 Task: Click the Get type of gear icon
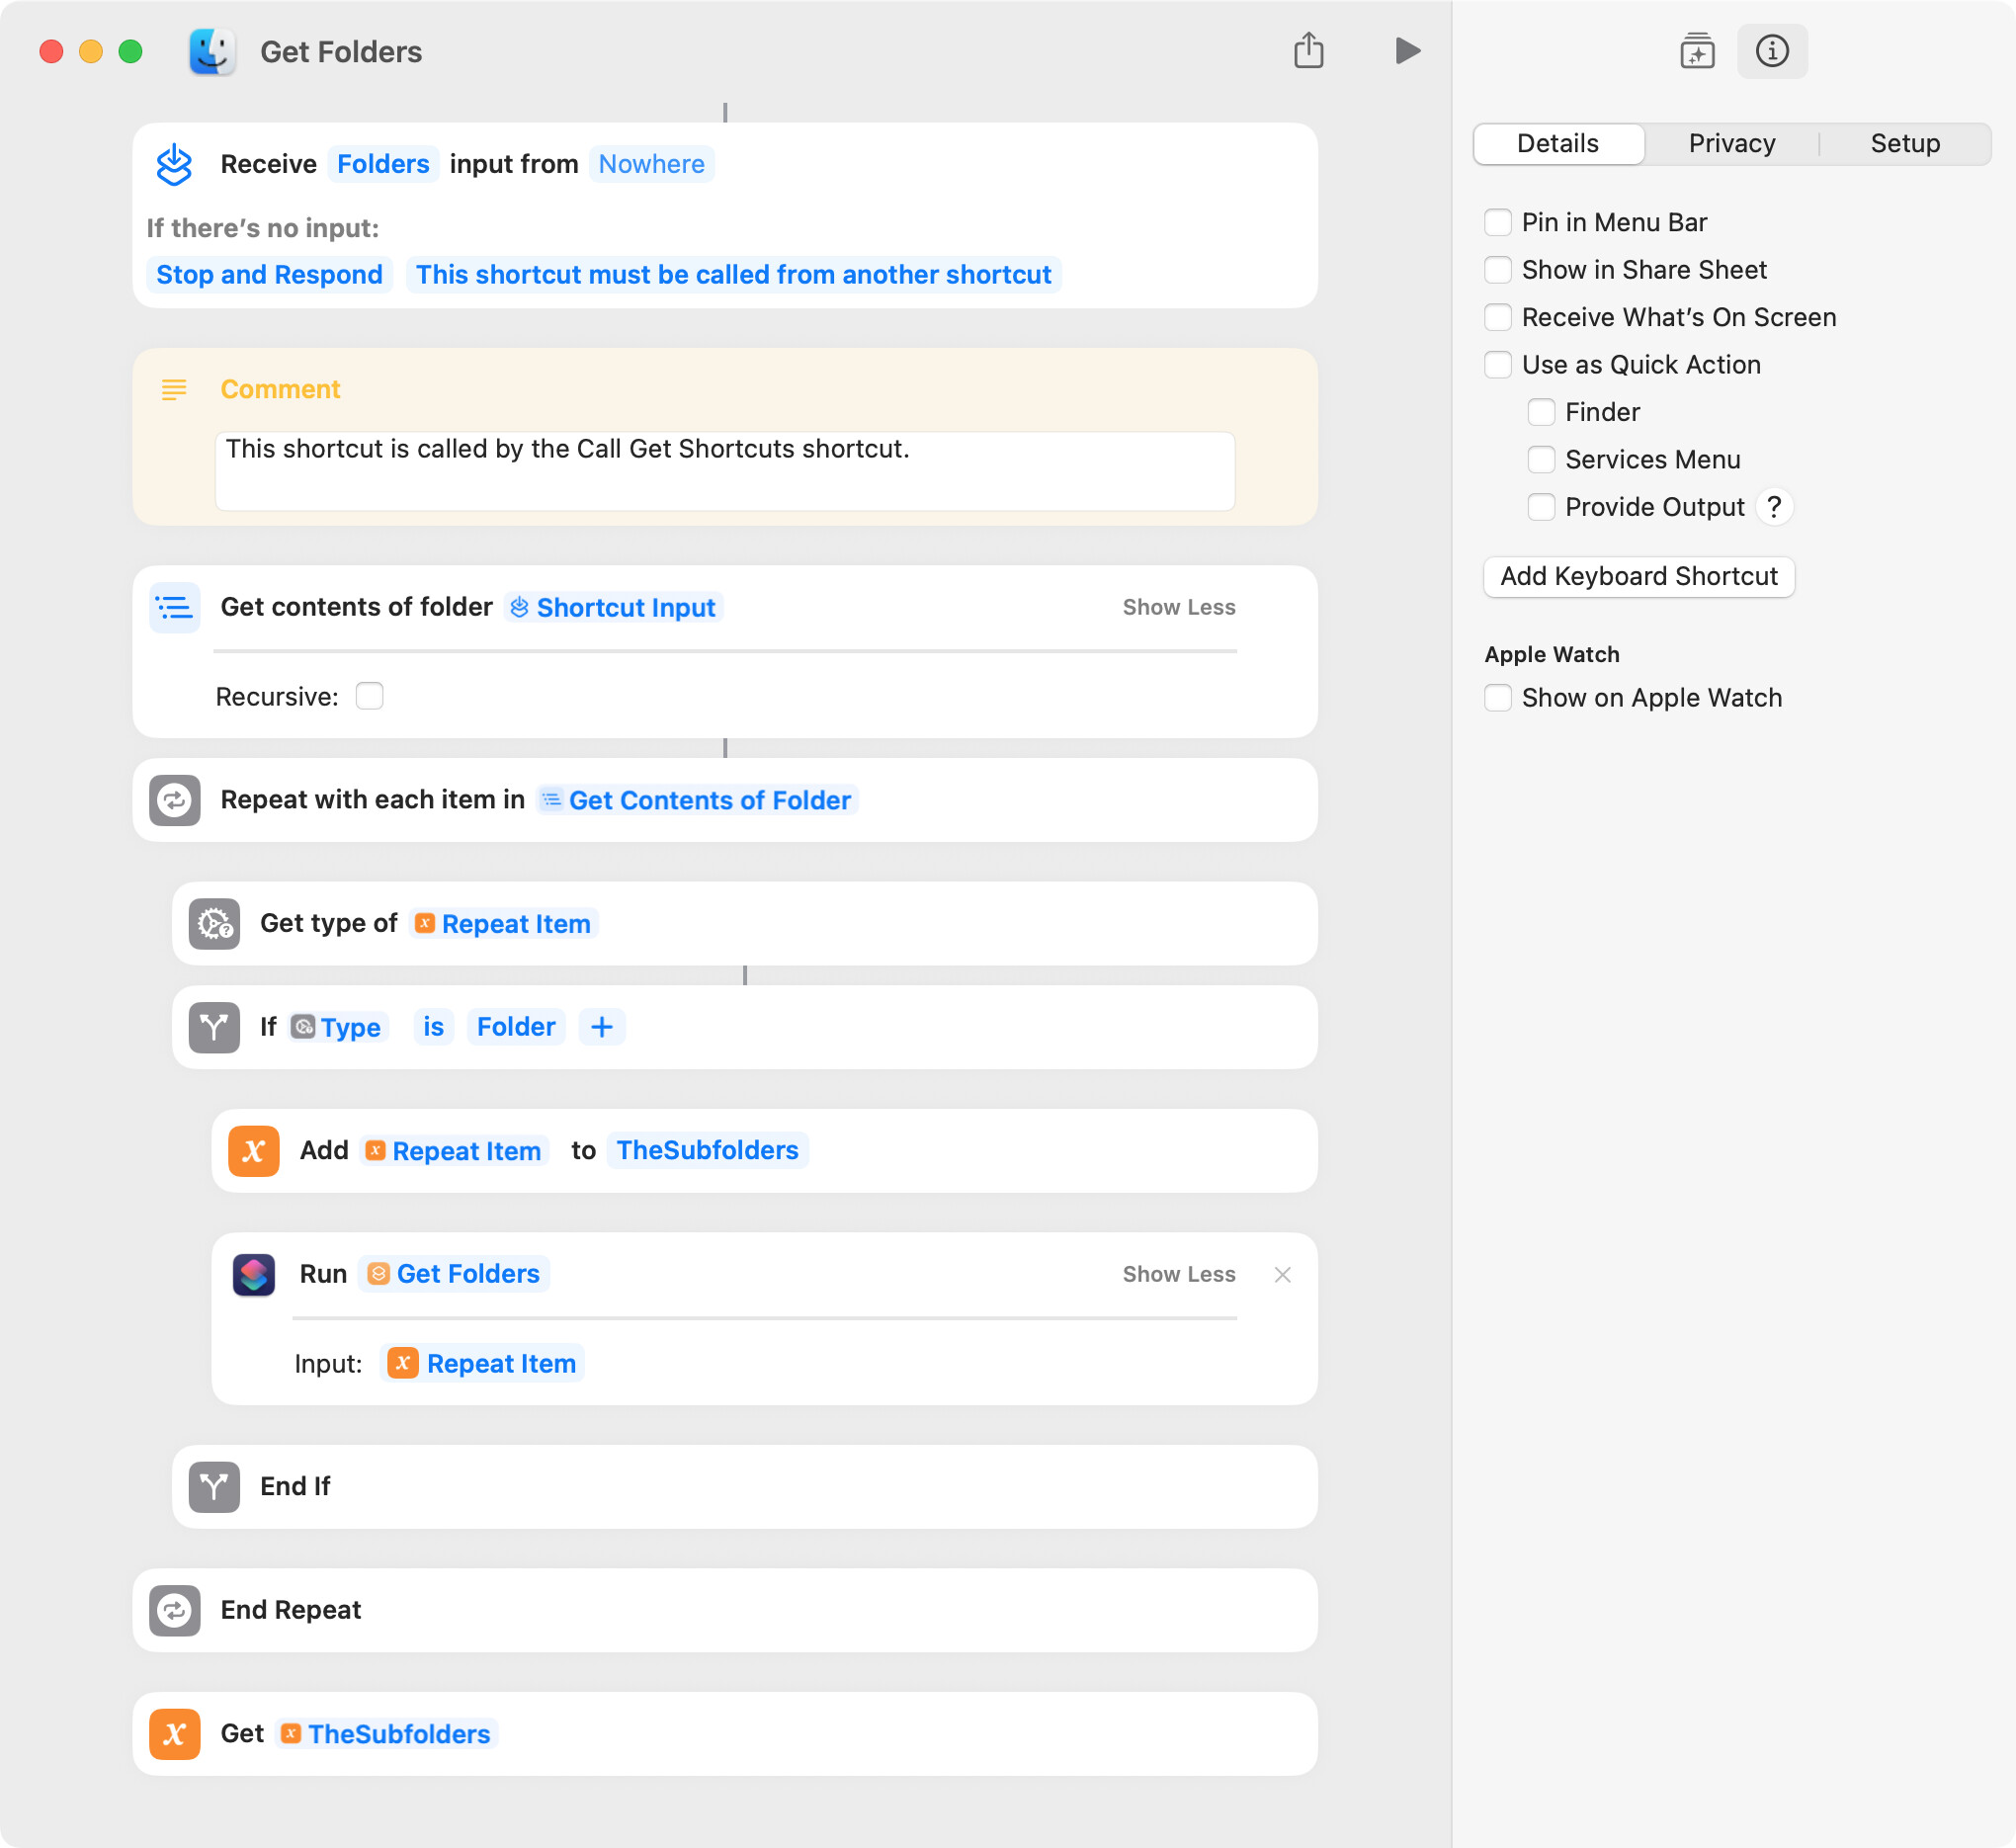[x=214, y=923]
